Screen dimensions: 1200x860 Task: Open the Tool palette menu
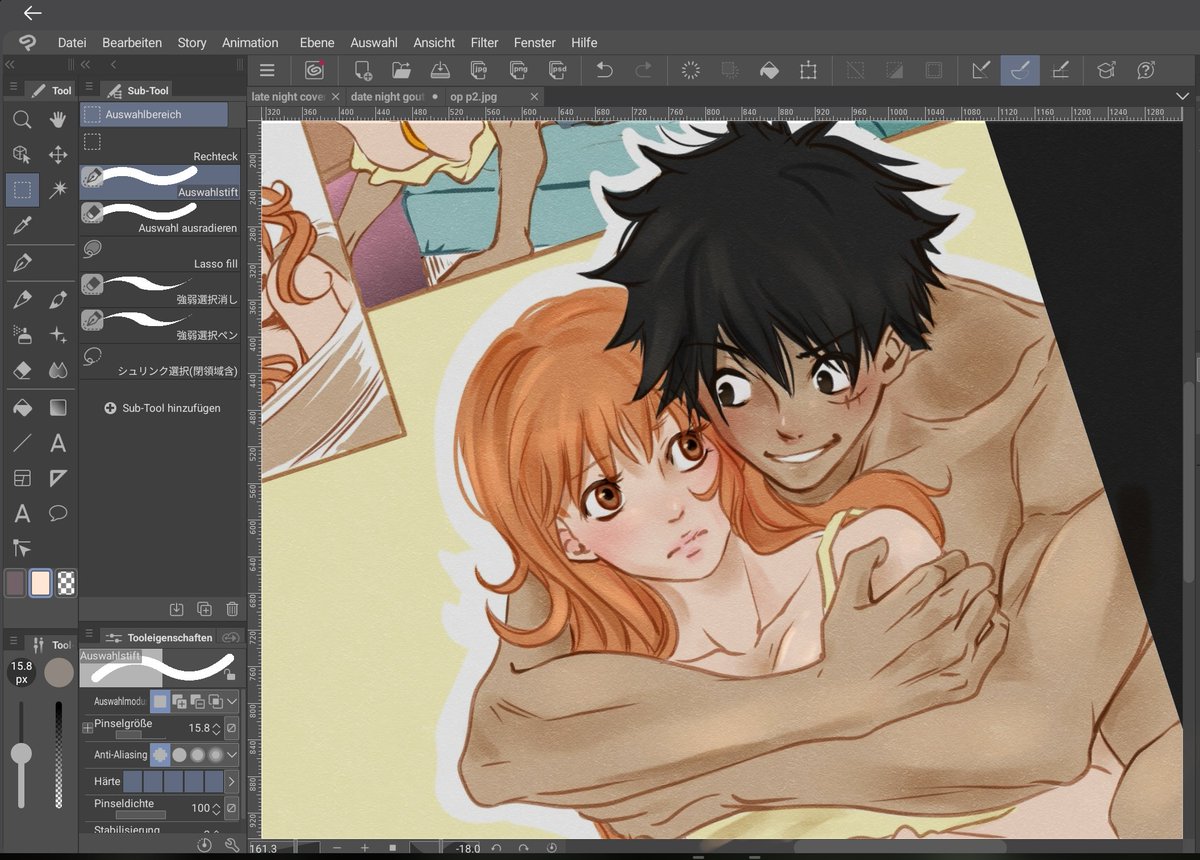coord(14,88)
